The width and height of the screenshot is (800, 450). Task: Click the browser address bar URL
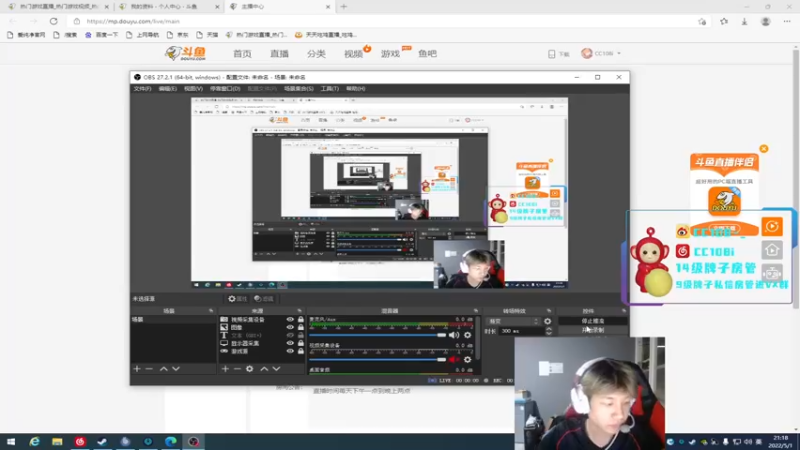tap(133, 21)
